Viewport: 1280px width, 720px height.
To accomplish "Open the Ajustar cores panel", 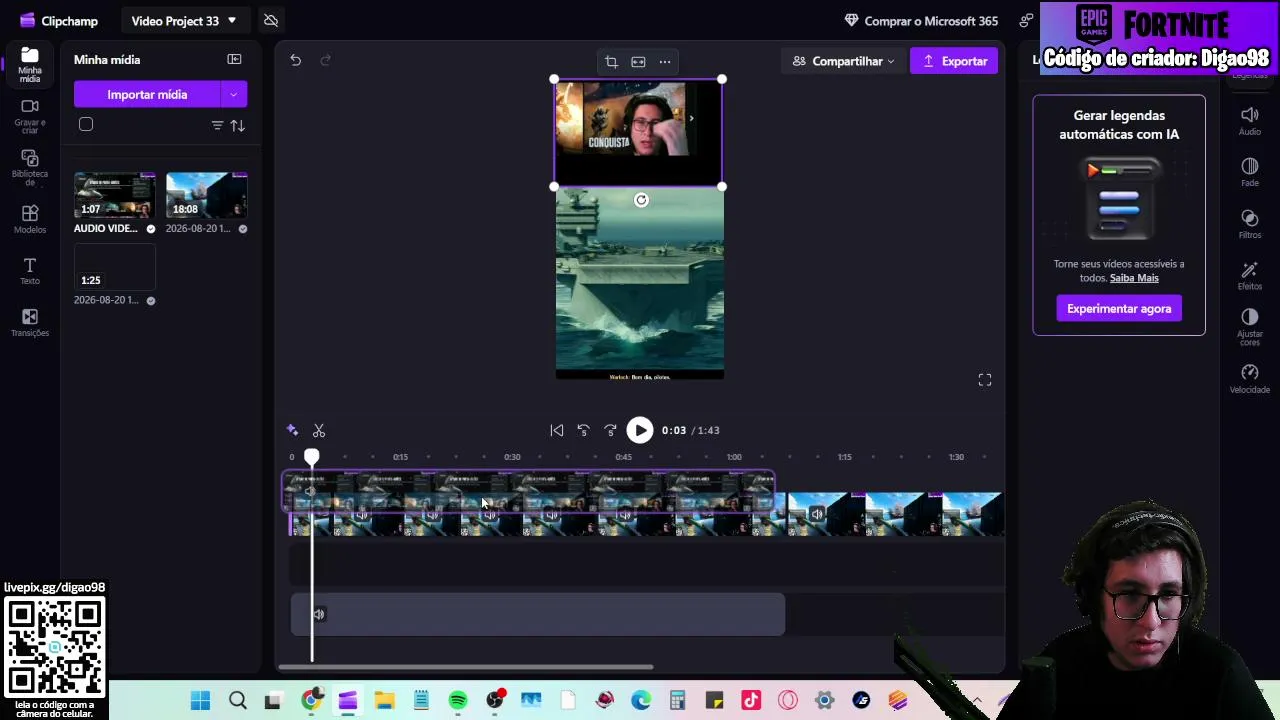I will coord(1250,327).
